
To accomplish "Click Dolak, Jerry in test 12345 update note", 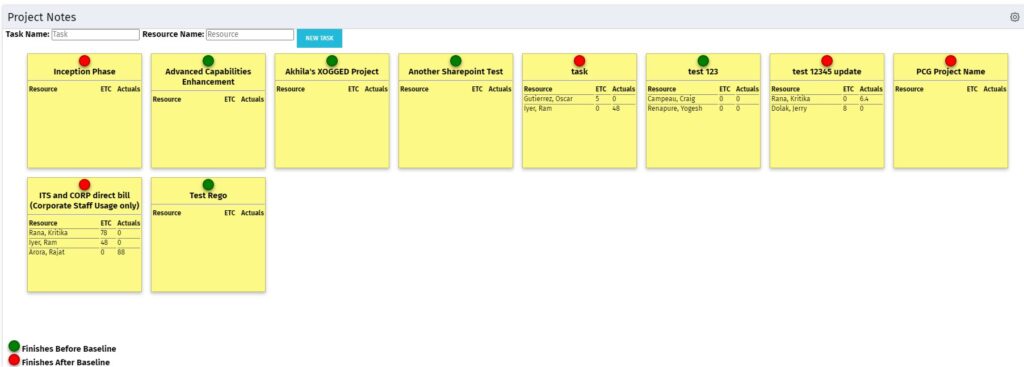I will click(x=789, y=108).
